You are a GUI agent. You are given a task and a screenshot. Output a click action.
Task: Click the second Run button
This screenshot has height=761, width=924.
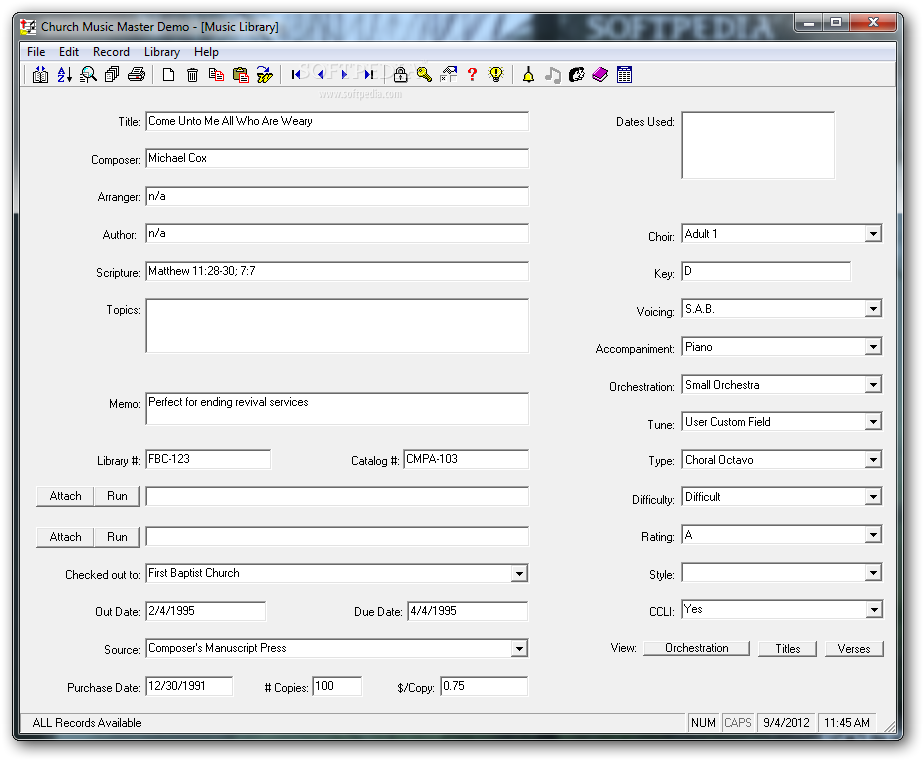point(117,537)
